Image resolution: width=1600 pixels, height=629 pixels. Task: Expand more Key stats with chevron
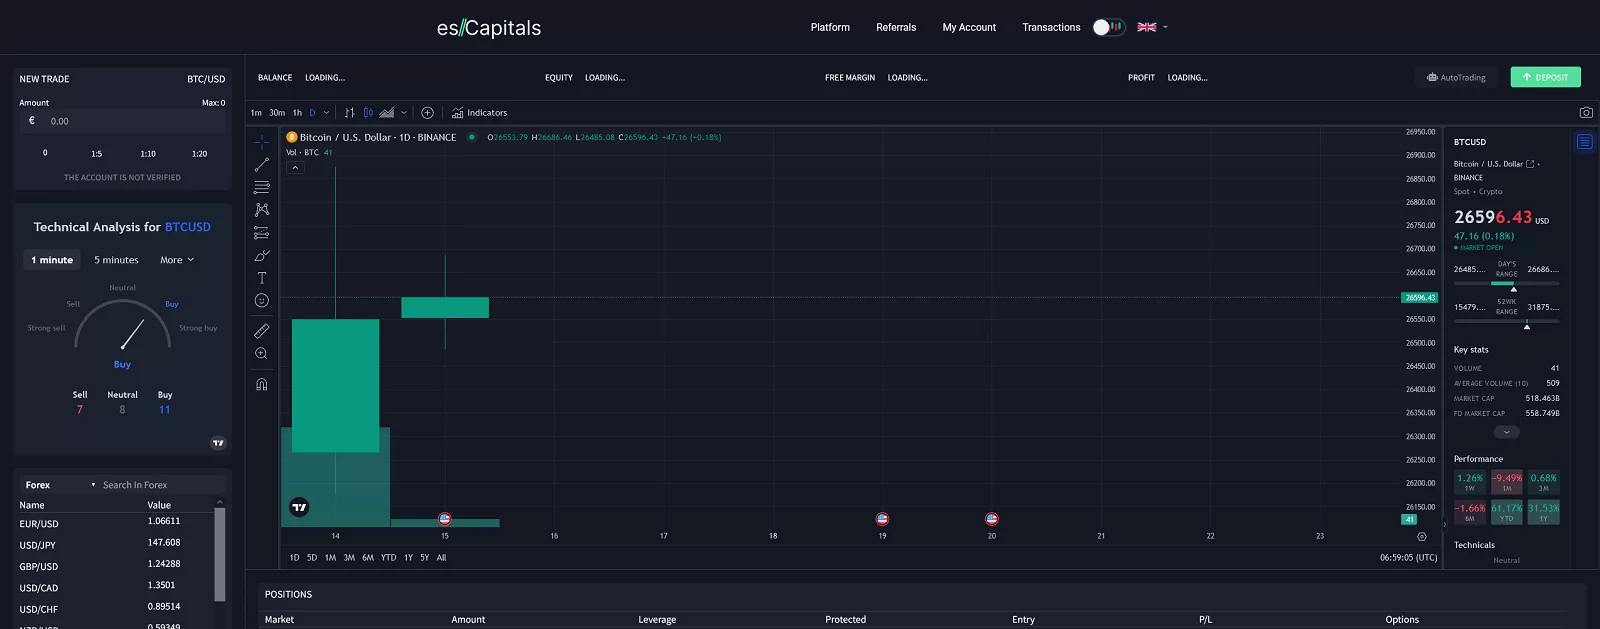click(1506, 432)
